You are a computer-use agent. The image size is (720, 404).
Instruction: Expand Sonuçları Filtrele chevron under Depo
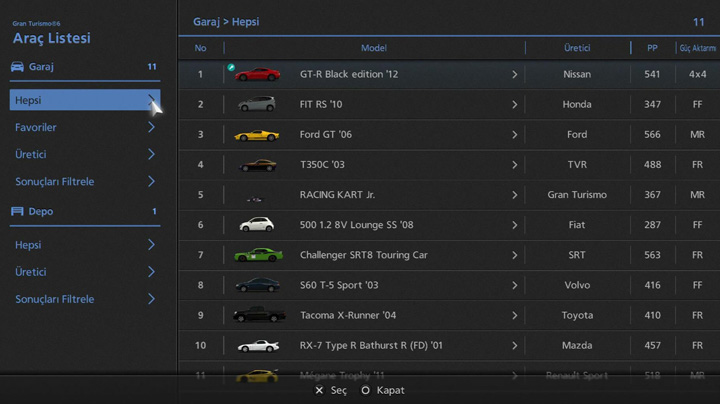click(x=151, y=299)
